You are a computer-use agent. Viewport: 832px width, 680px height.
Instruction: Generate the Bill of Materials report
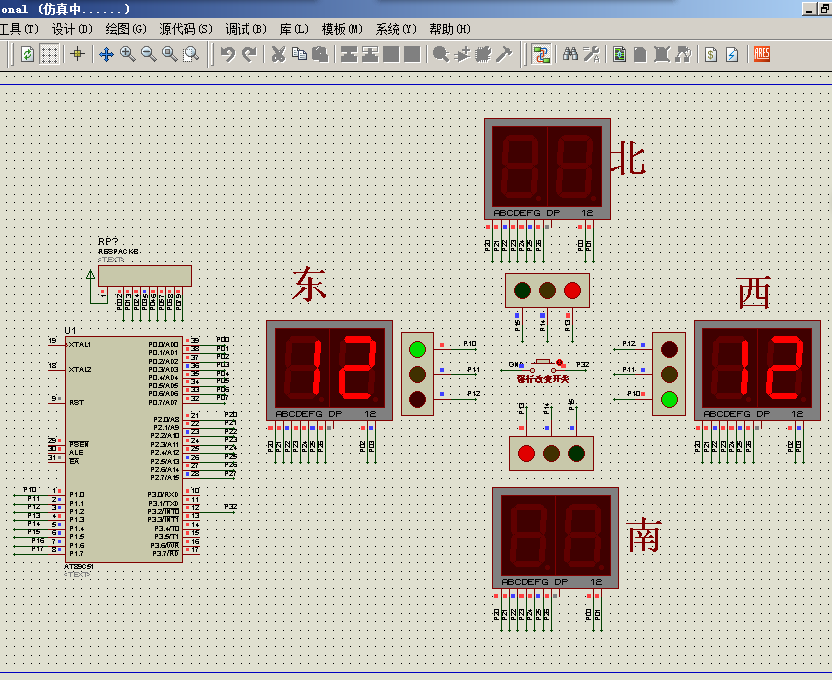(x=711, y=54)
